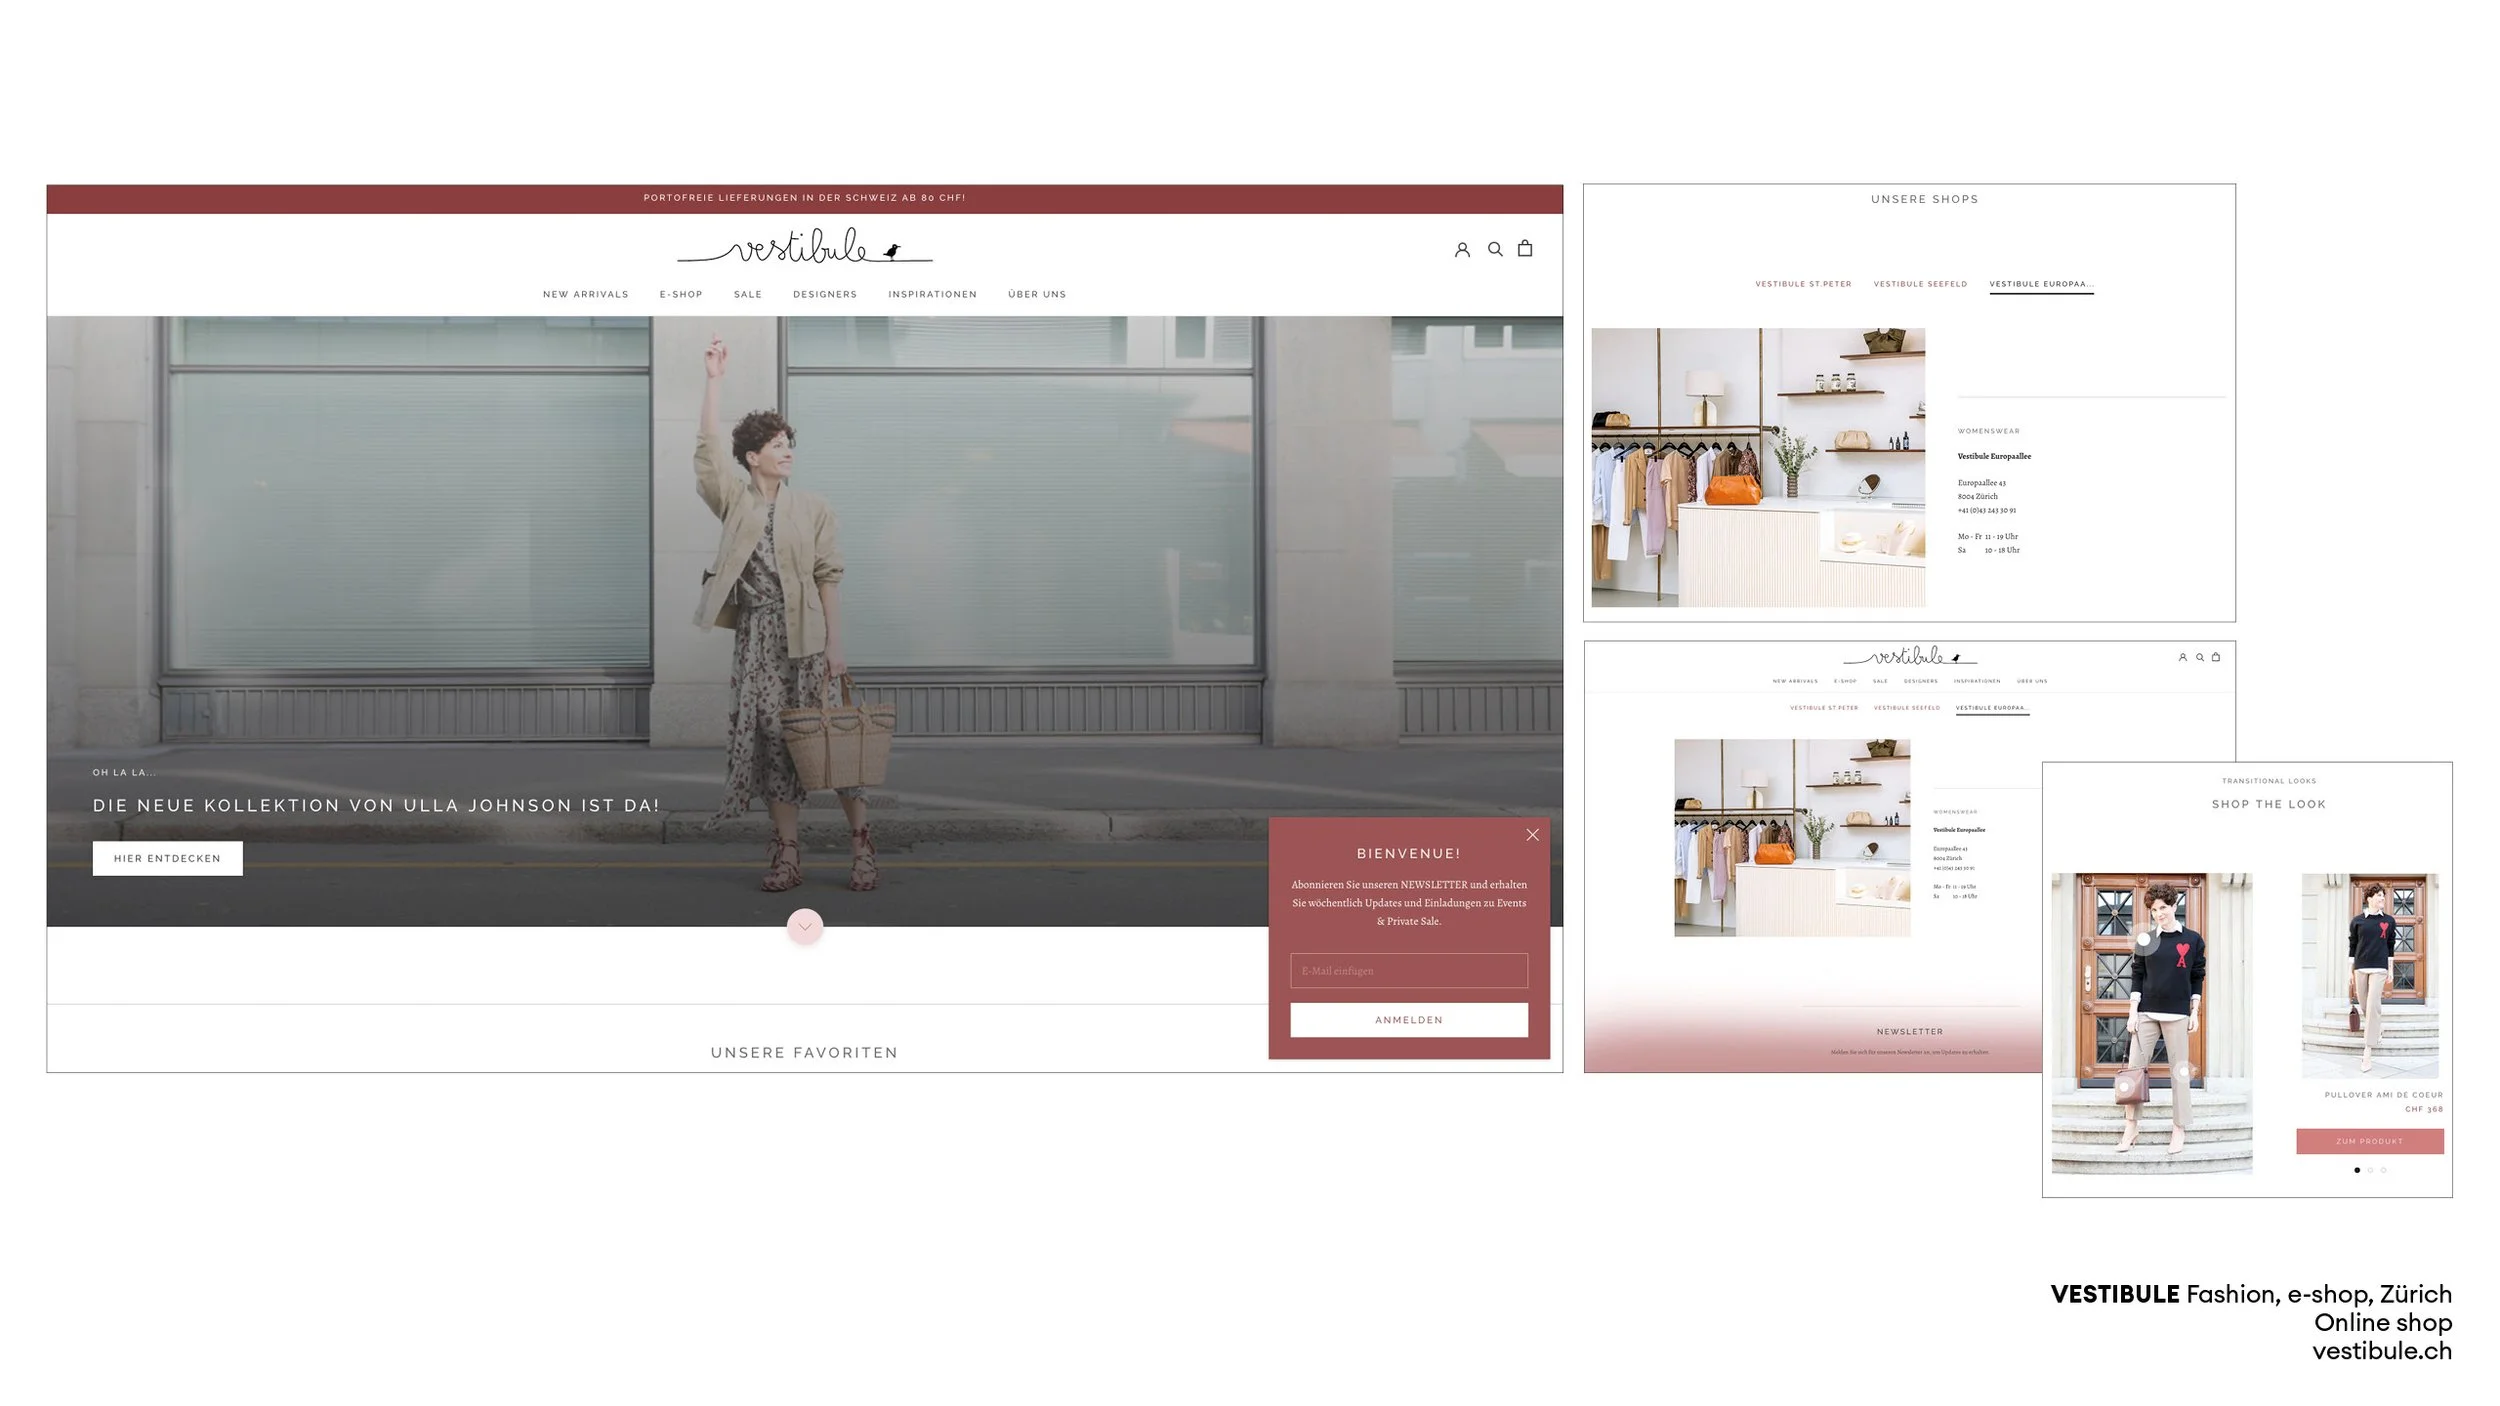Open ÜBER UNS in main navigation

click(x=1037, y=295)
